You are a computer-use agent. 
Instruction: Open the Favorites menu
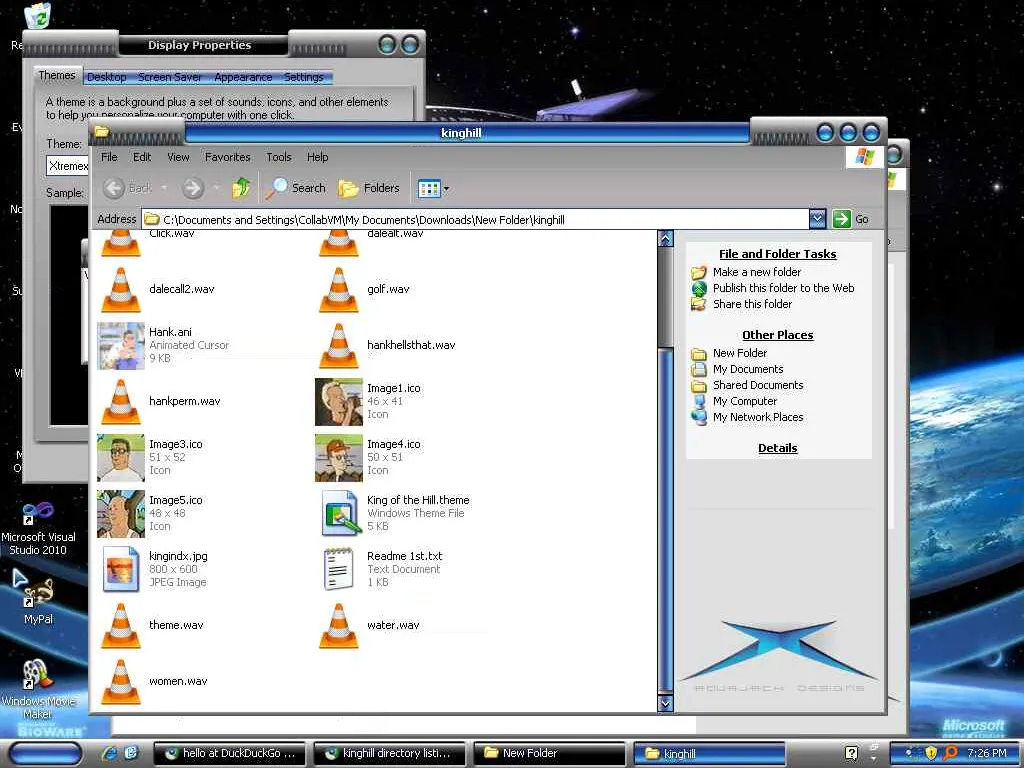227,157
